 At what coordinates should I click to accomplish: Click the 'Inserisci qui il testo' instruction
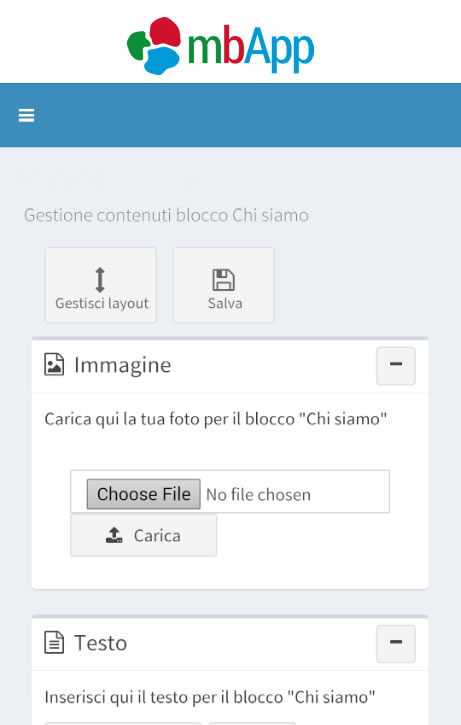click(x=210, y=697)
